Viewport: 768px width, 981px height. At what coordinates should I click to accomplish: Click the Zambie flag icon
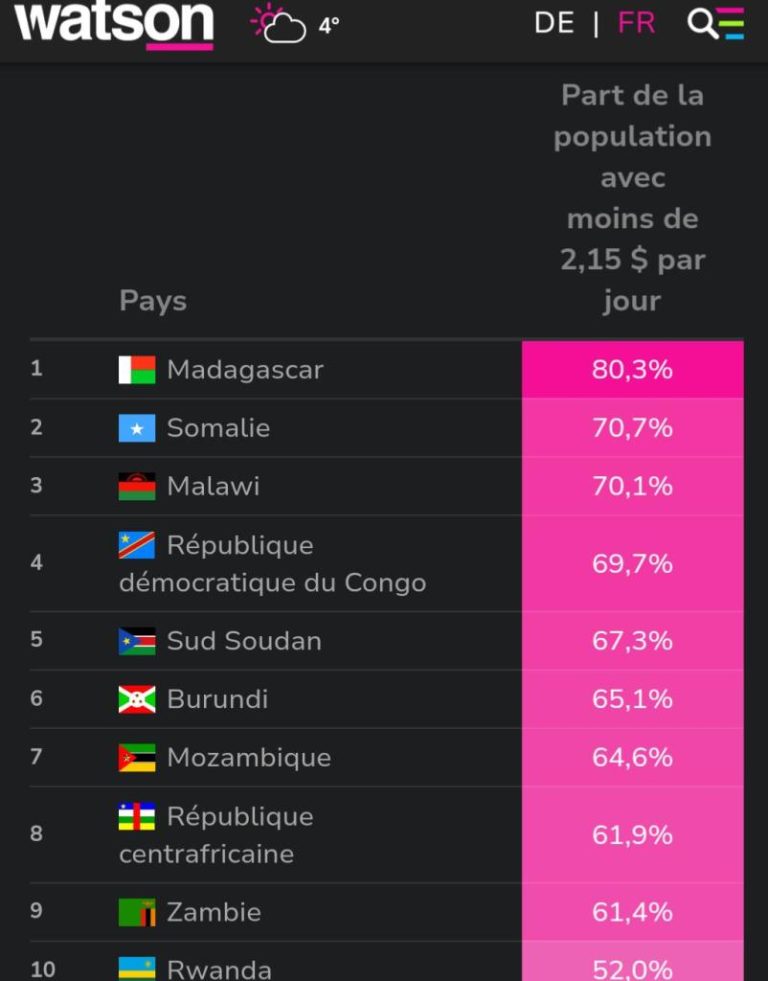point(137,912)
